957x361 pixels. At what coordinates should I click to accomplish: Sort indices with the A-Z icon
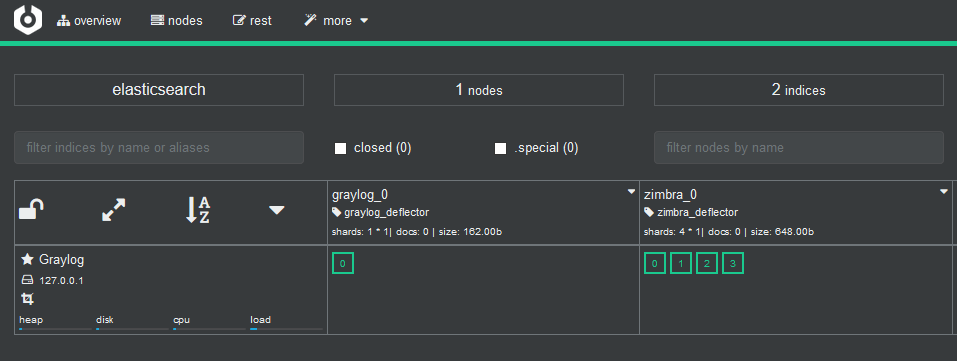tap(197, 210)
